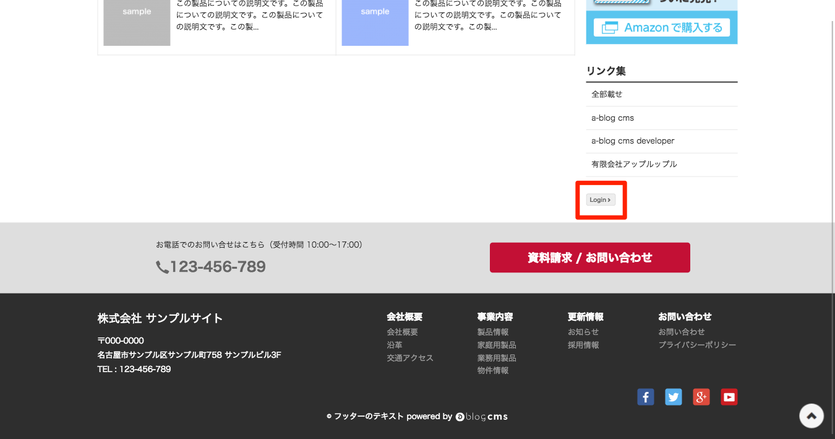Open the footer お問い合わせ sub-link
This screenshot has width=835, height=439.
pos(682,332)
